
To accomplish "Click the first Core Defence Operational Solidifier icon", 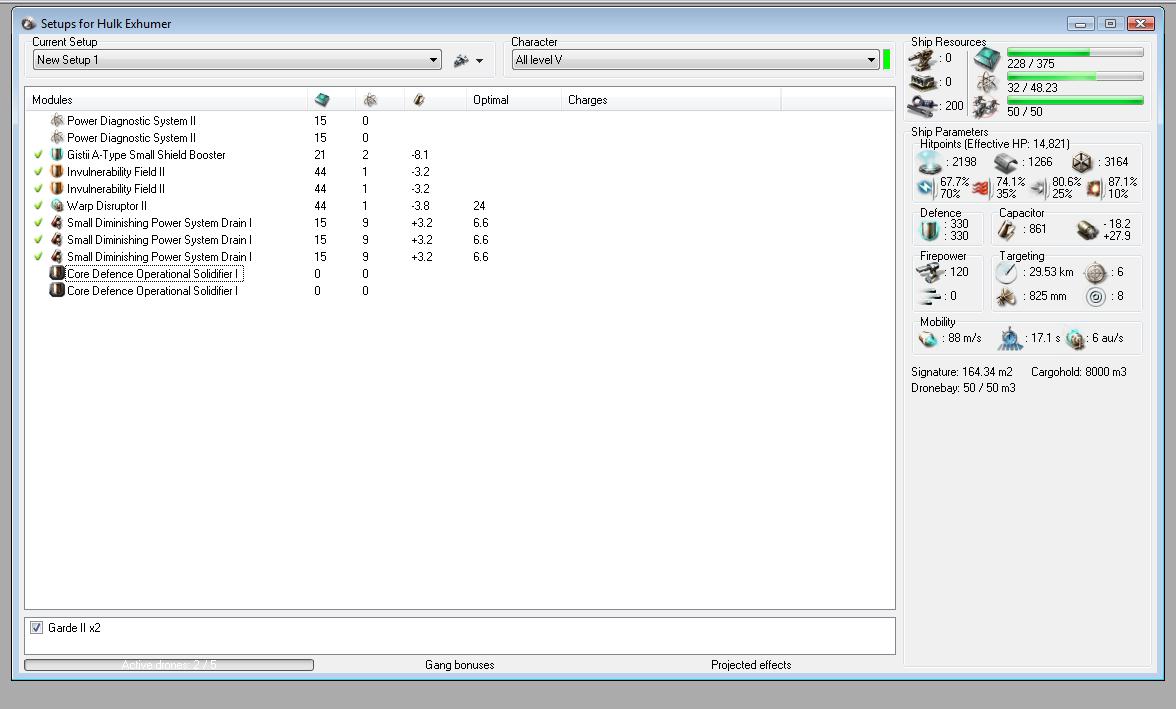I will pyautogui.click(x=57, y=273).
